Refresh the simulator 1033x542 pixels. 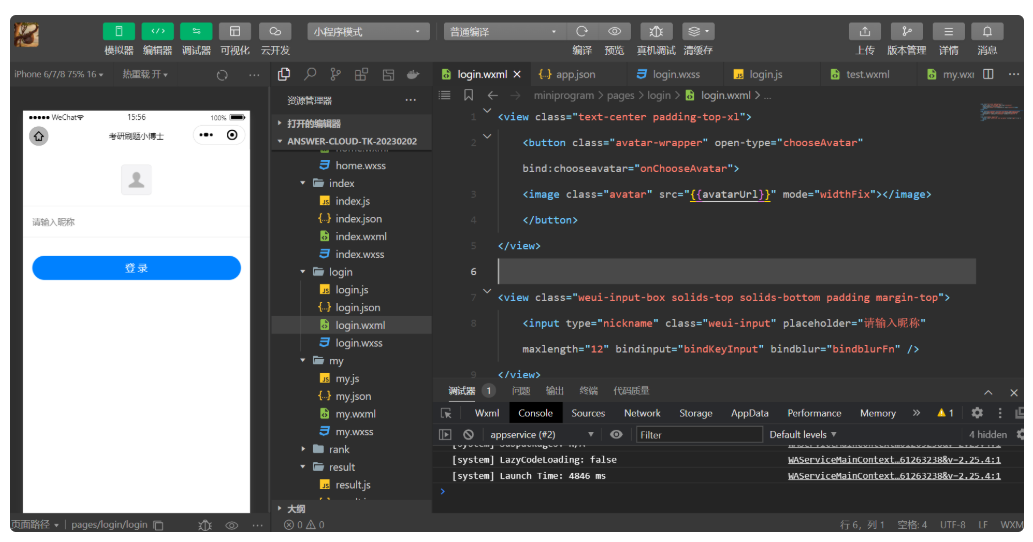tap(222, 75)
